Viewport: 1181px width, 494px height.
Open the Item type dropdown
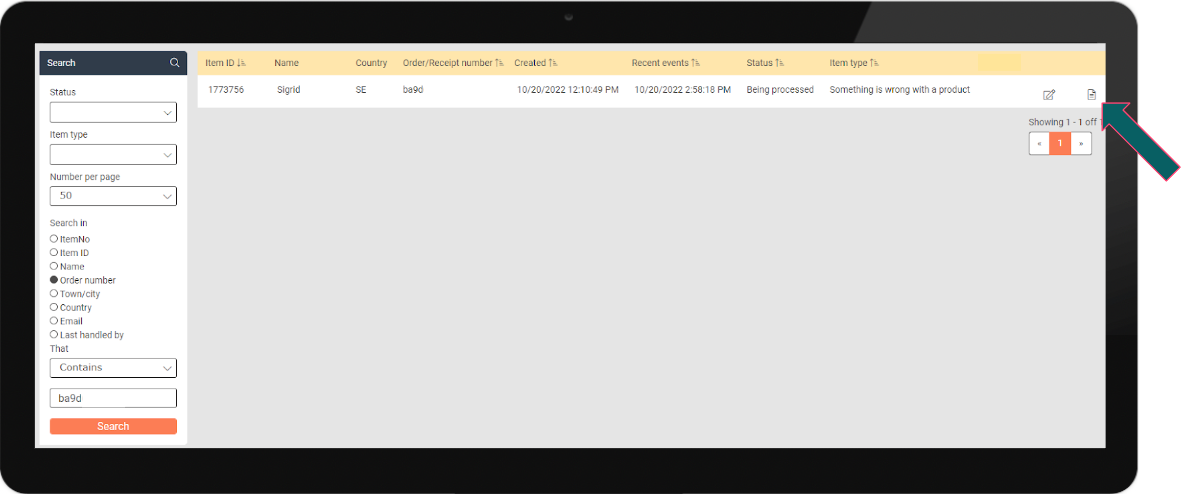[113, 155]
